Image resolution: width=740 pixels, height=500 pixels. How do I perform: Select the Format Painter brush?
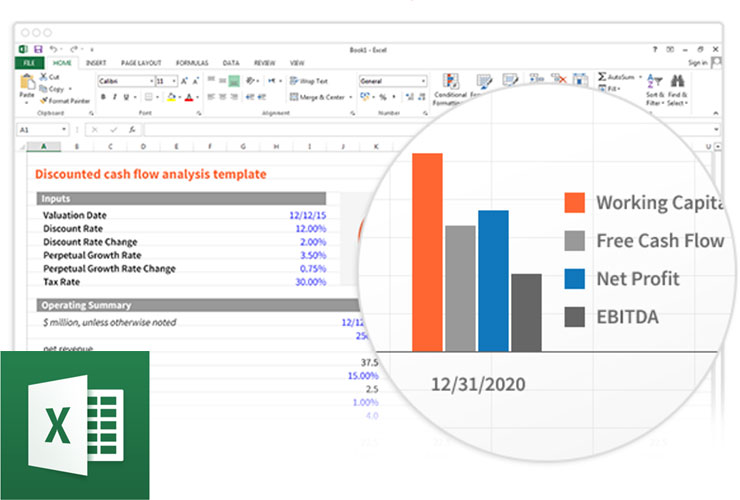pos(44,101)
